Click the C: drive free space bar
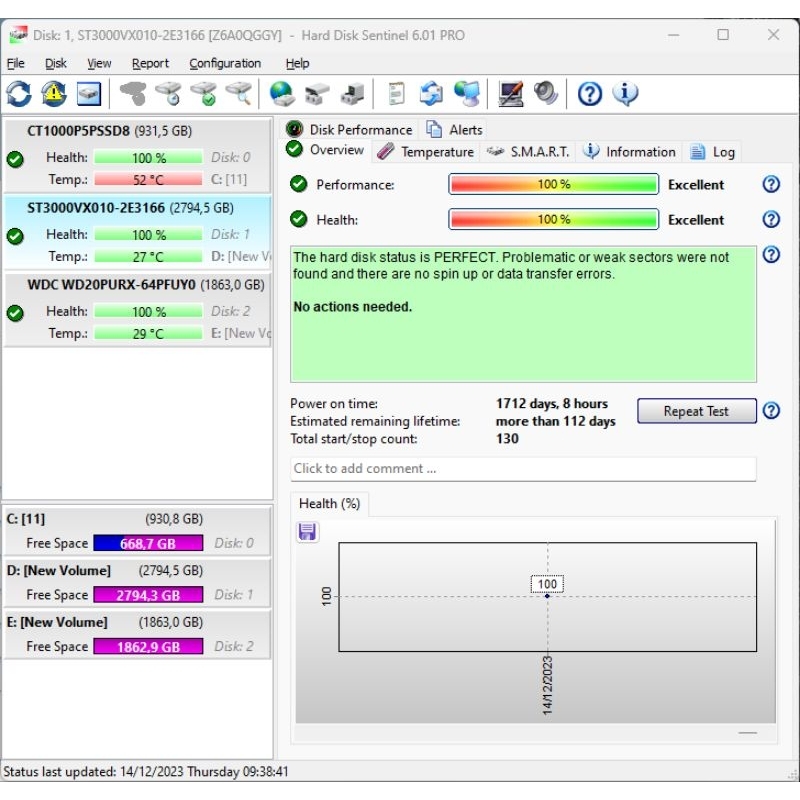 click(148, 543)
